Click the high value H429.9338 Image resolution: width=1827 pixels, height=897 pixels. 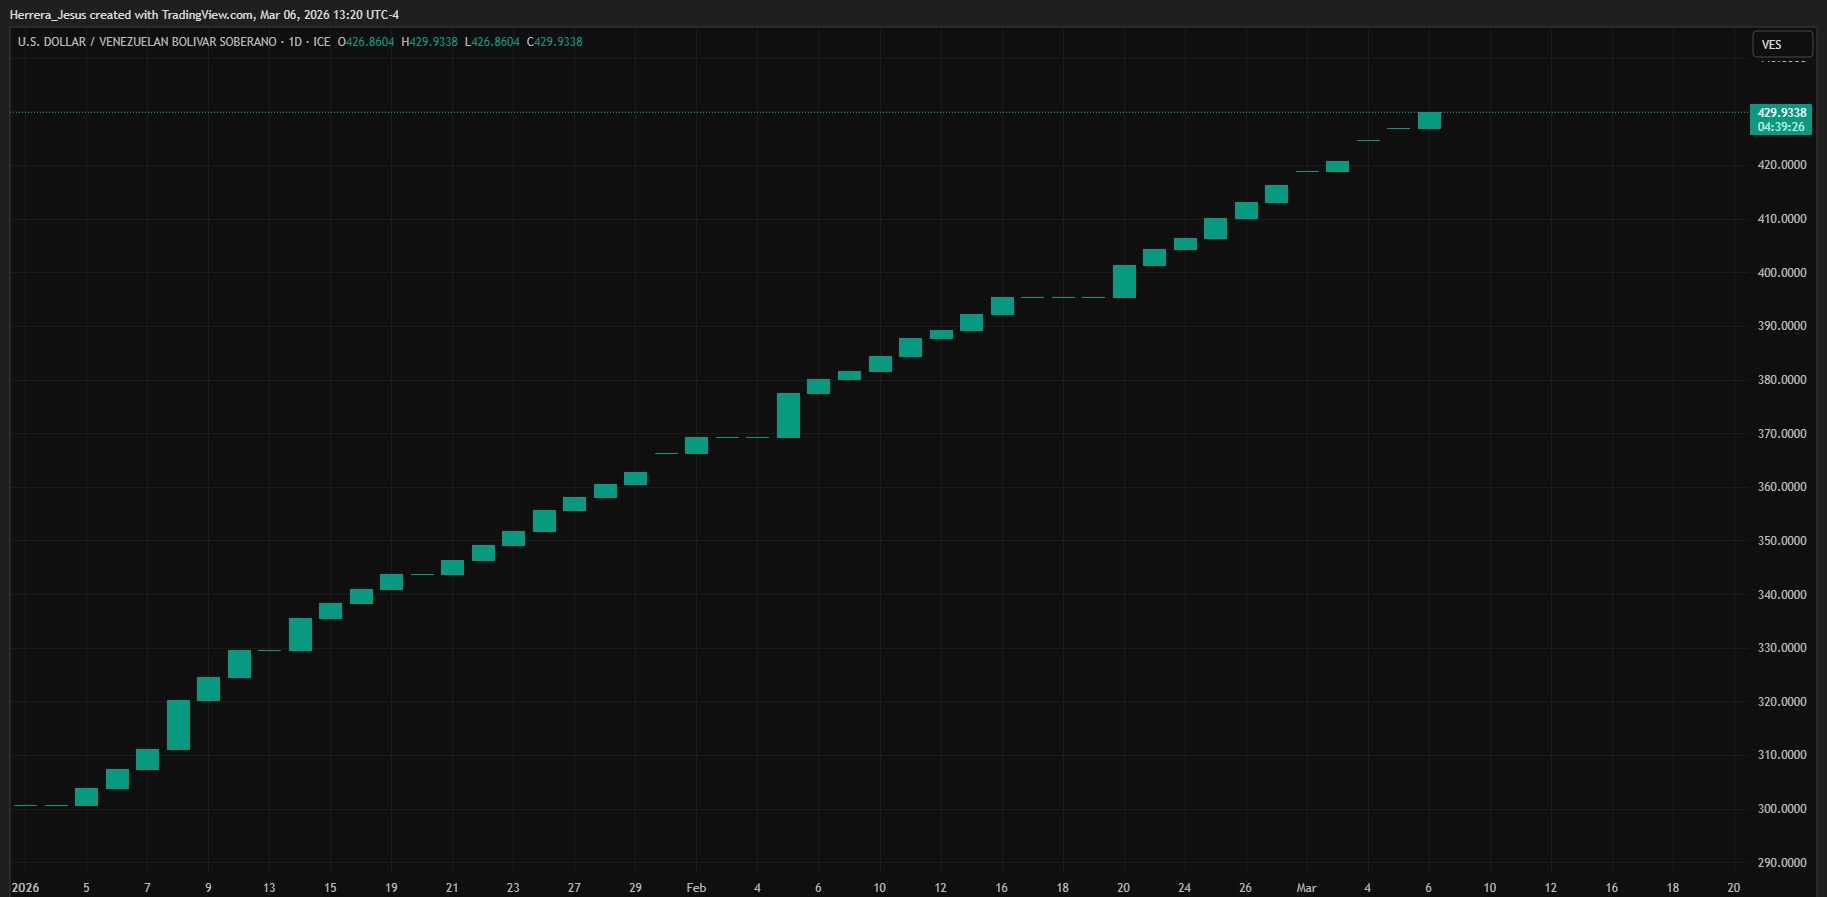429,42
